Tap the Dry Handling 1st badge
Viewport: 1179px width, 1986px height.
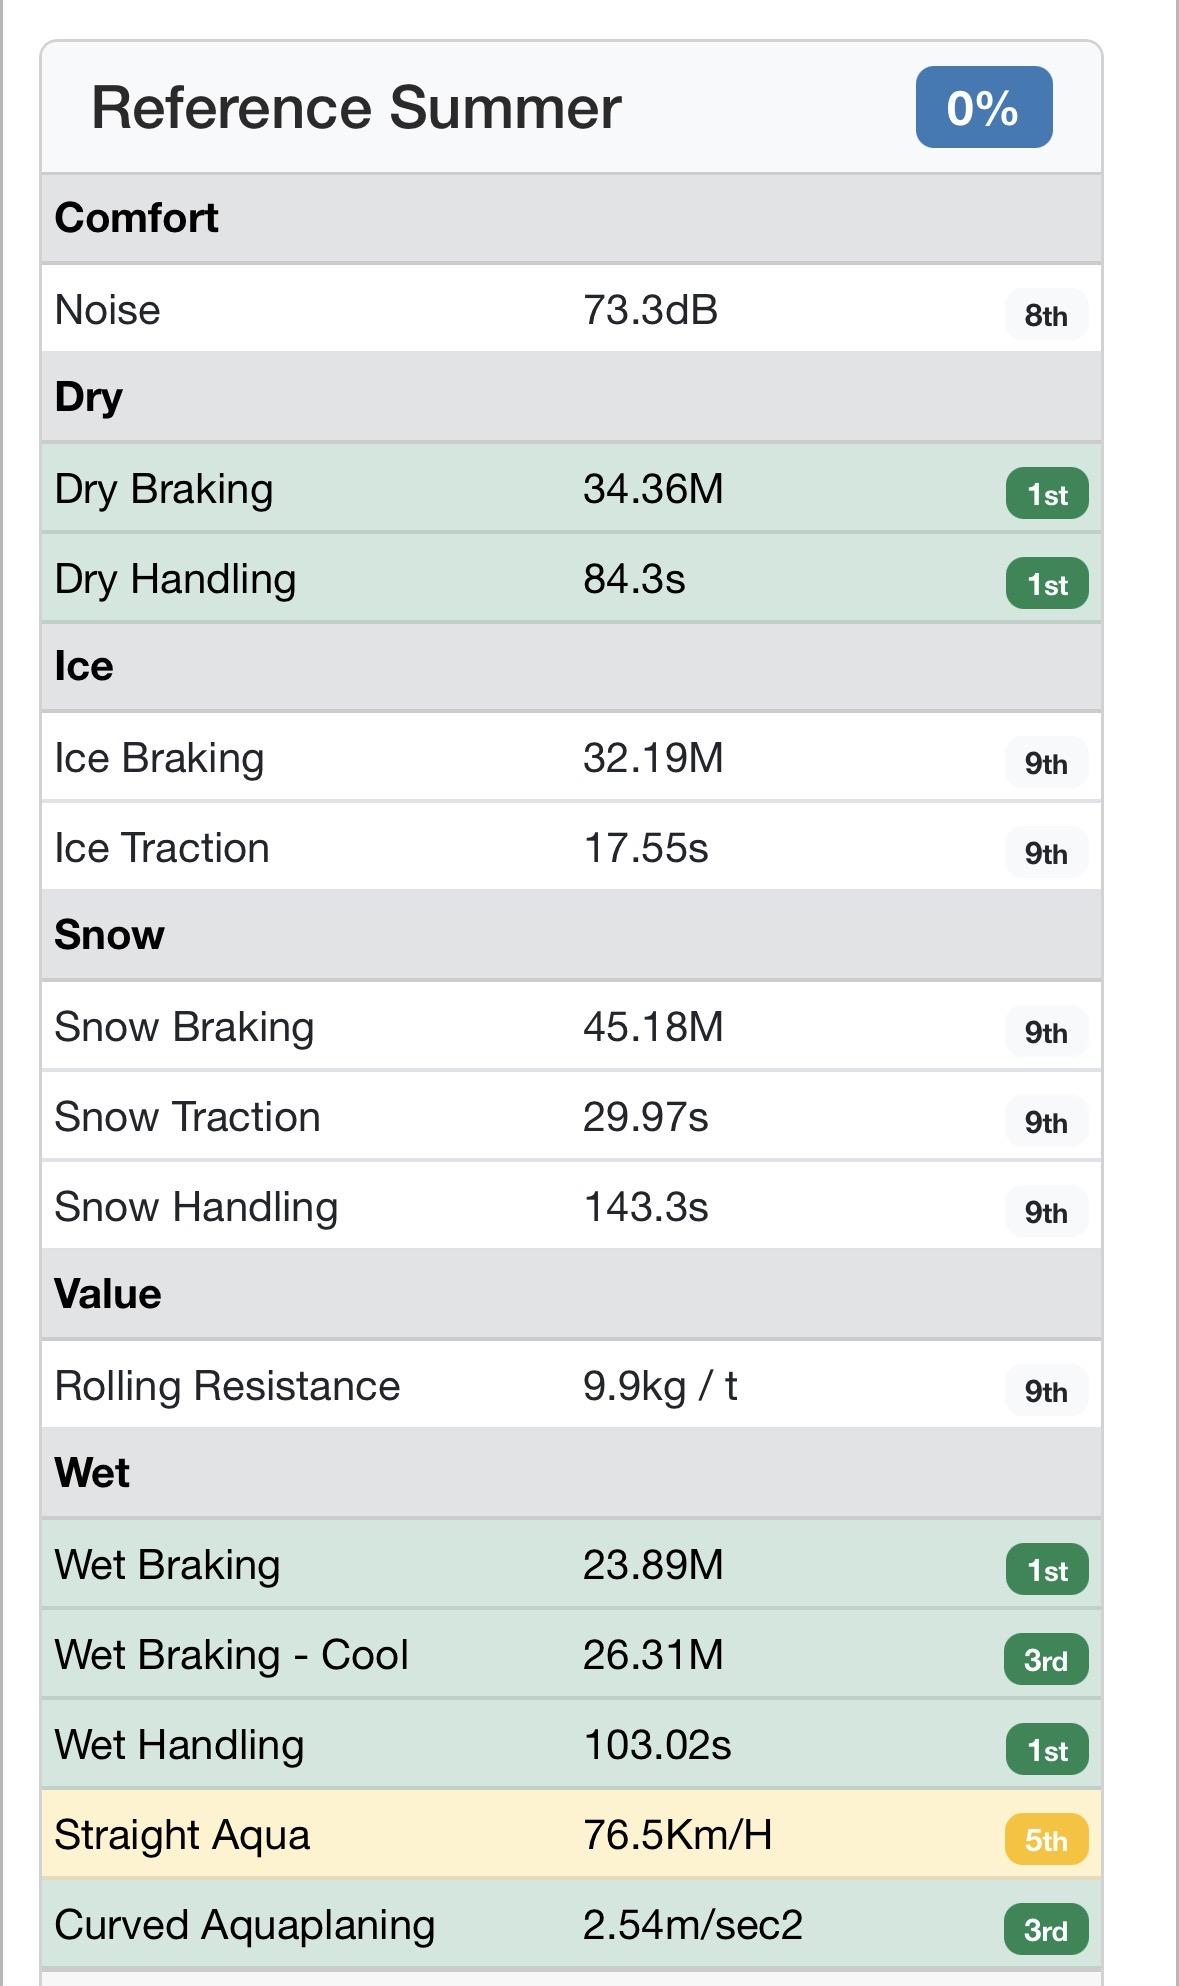tap(1046, 584)
